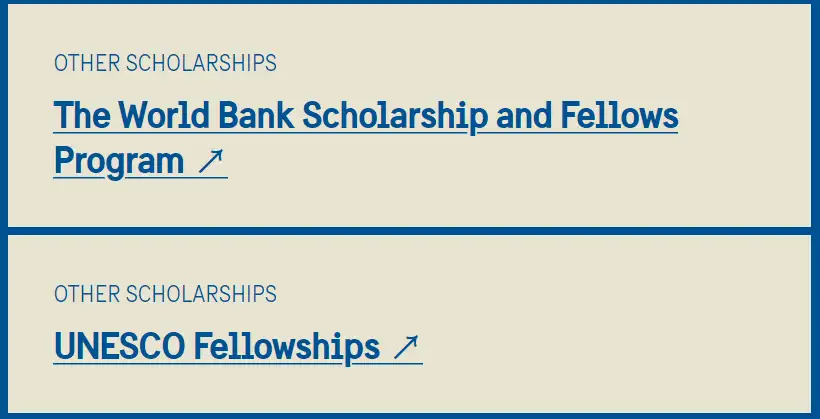Screen dimensions: 820x419
Task: Click OTHER SCHOLARSHIPS label above UNESCO Fellowships
Action: tap(165, 294)
